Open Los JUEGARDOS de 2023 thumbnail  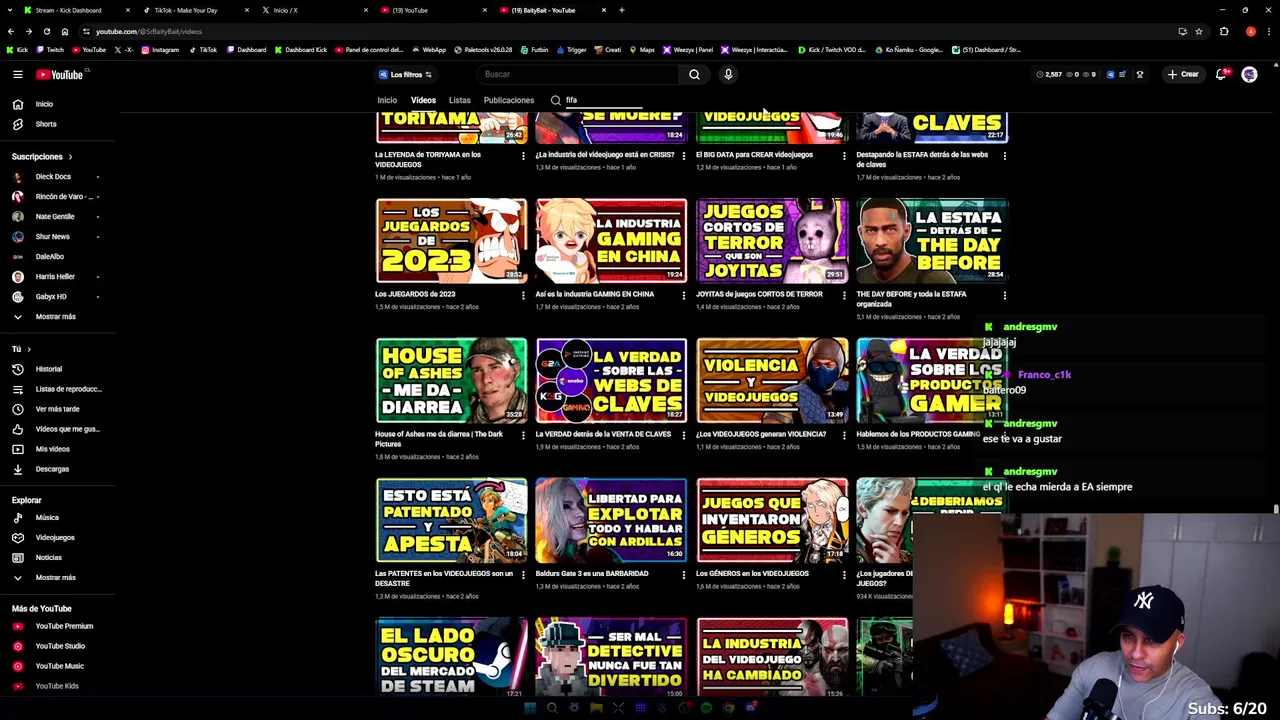point(451,241)
